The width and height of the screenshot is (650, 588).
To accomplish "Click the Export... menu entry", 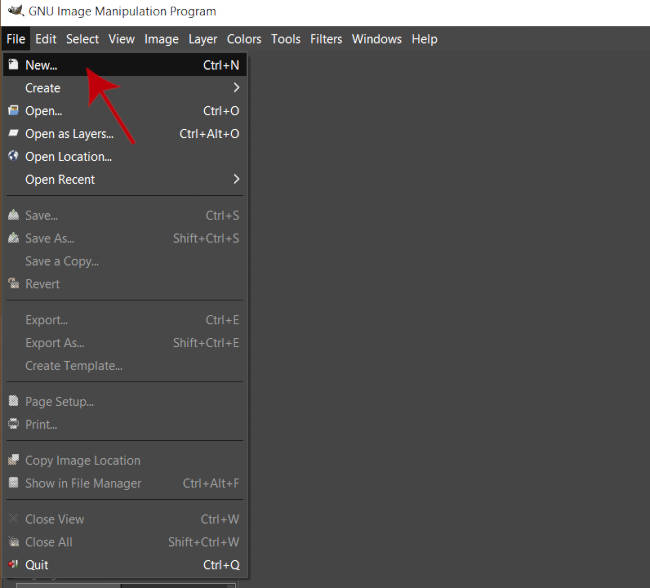I will [x=125, y=320].
